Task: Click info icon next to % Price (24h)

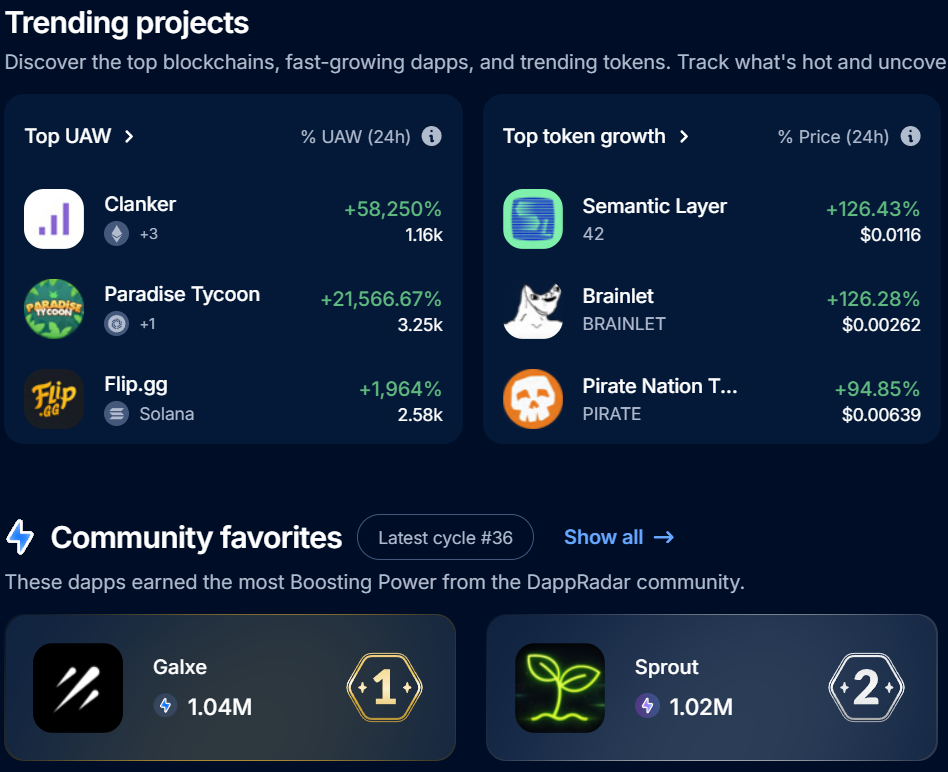Action: pyautogui.click(x=911, y=136)
